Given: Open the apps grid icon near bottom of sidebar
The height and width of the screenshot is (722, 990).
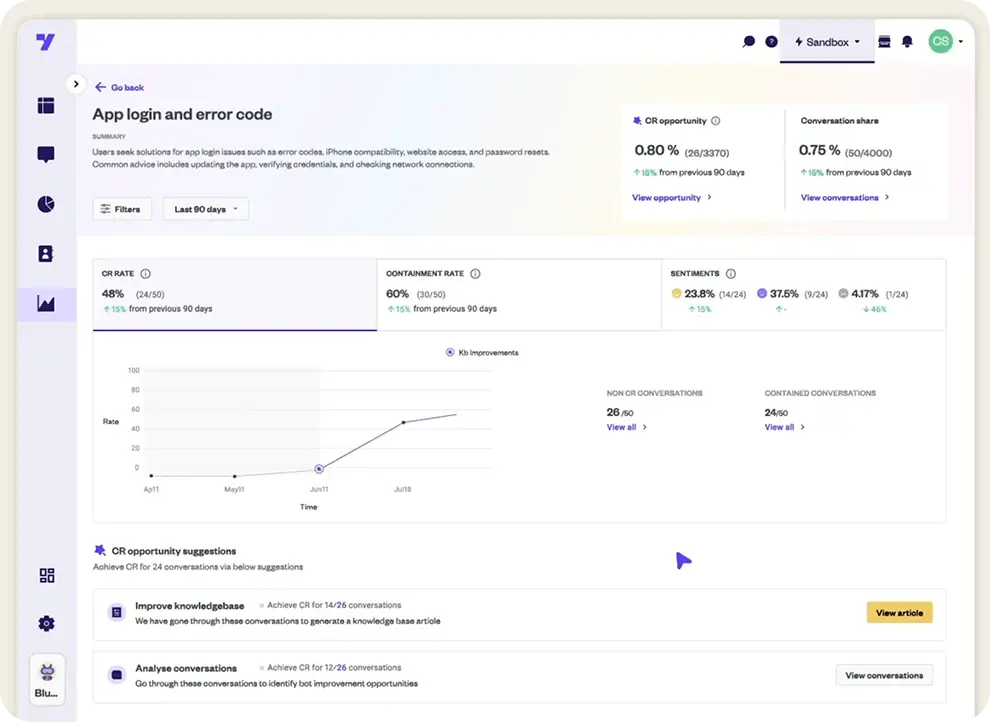Looking at the screenshot, I should pos(46,575).
